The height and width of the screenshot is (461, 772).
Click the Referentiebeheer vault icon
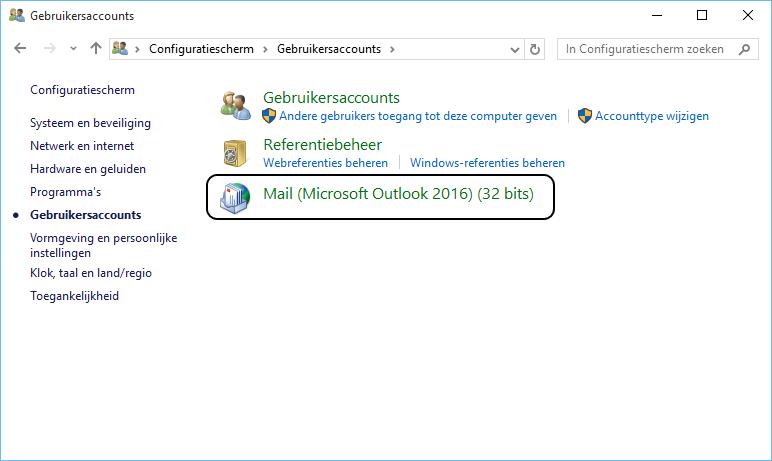coord(236,152)
